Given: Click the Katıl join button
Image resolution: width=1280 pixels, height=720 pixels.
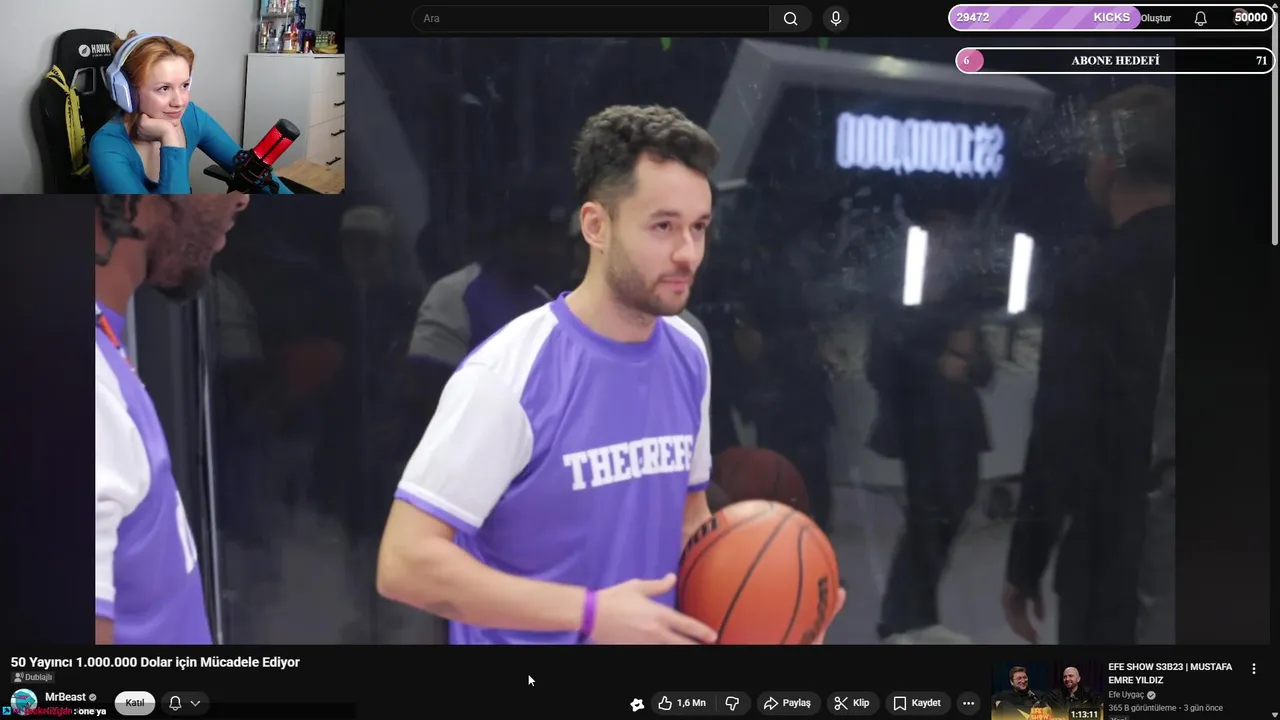Looking at the screenshot, I should coord(135,703).
